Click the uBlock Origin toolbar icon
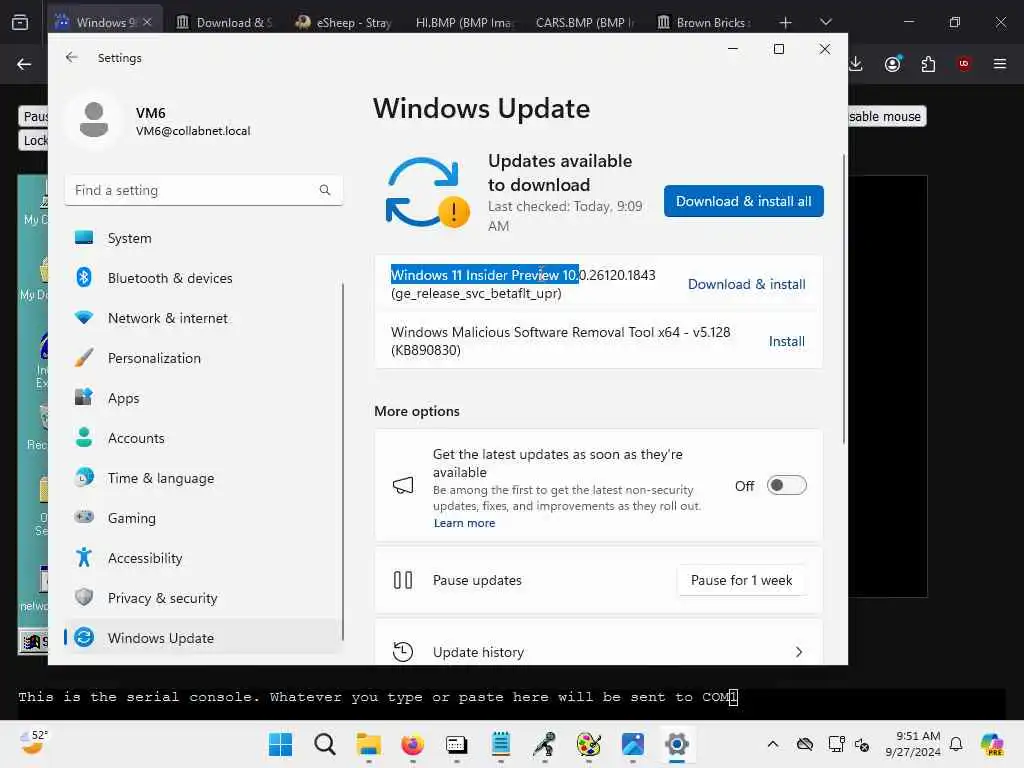The height and width of the screenshot is (768, 1024). click(964, 64)
